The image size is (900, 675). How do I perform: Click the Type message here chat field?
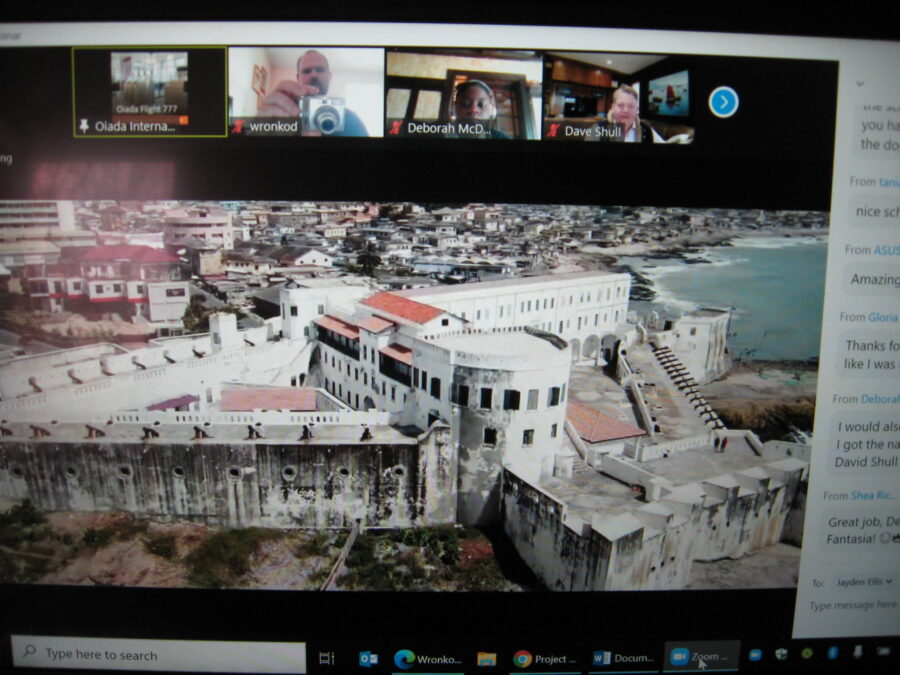click(x=850, y=606)
